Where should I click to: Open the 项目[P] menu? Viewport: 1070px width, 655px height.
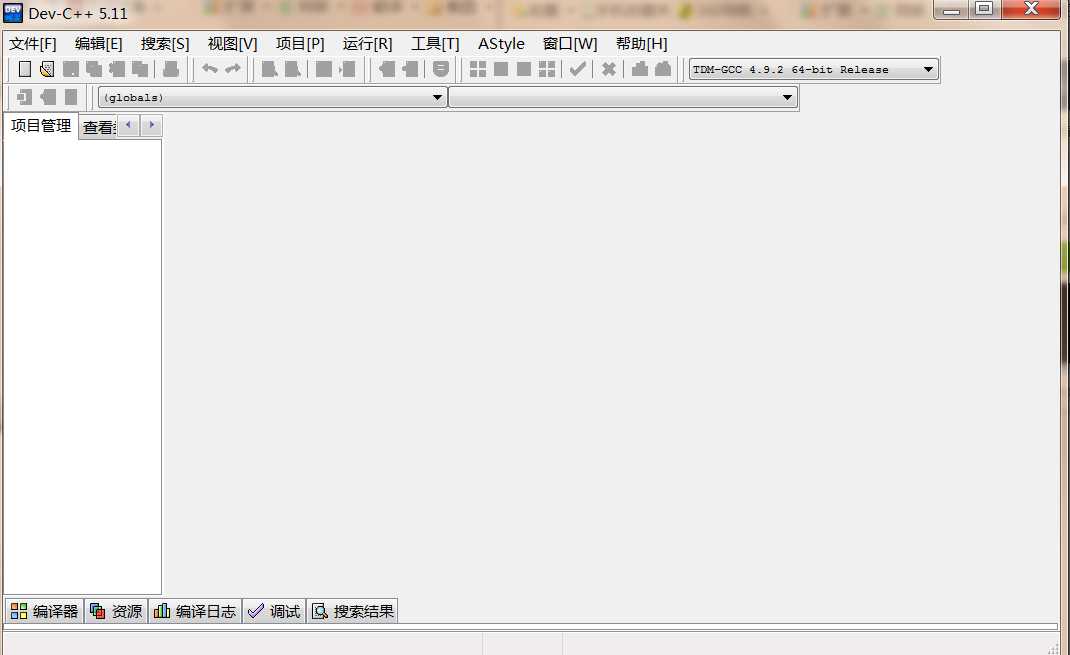[300, 44]
